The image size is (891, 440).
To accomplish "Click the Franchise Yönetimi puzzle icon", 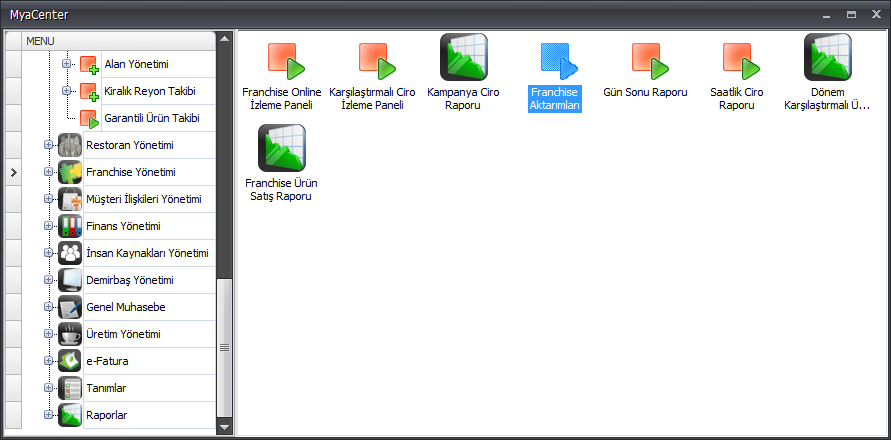I will (x=70, y=172).
